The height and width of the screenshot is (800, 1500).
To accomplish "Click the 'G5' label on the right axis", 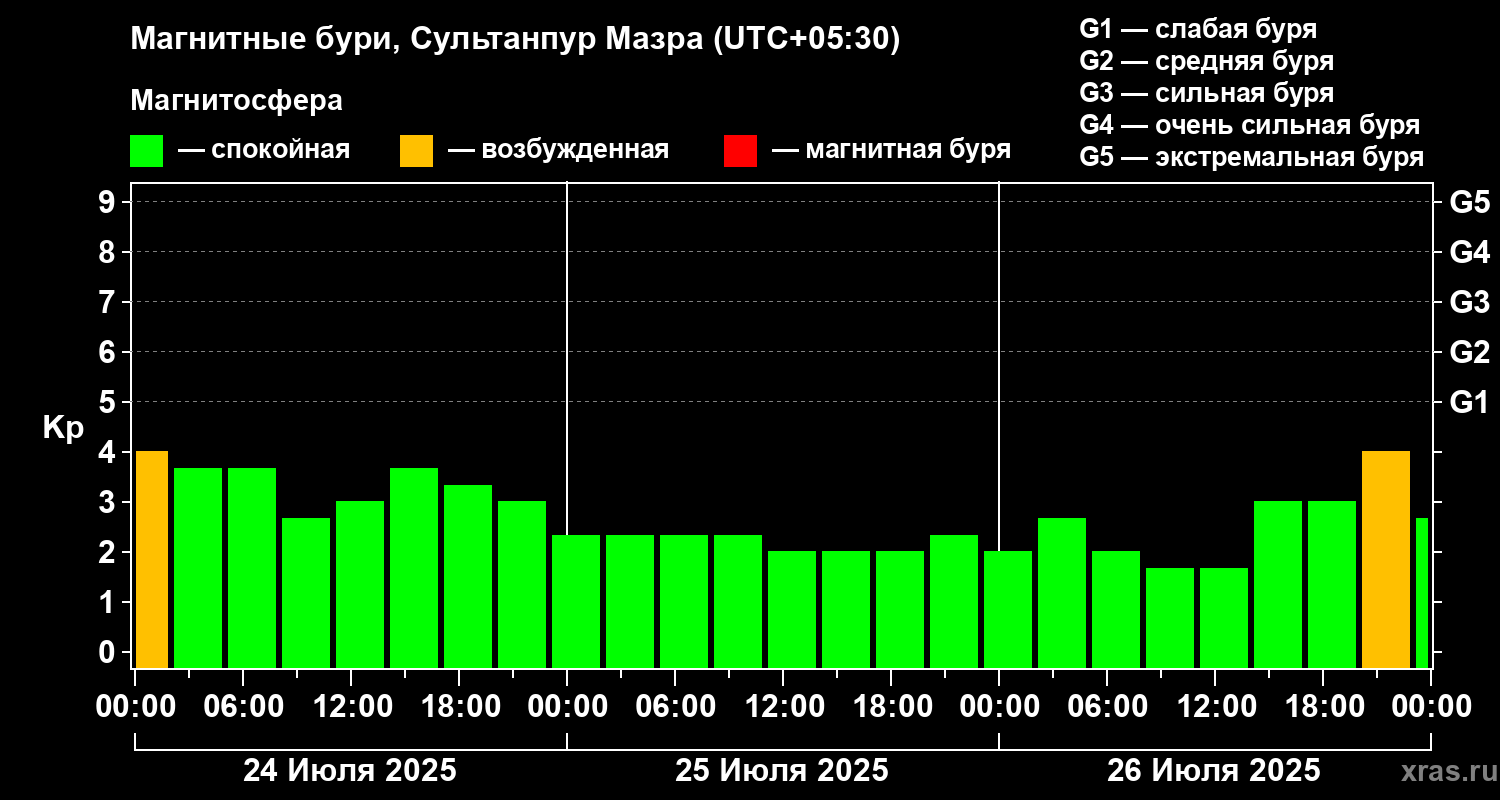I will [1469, 203].
